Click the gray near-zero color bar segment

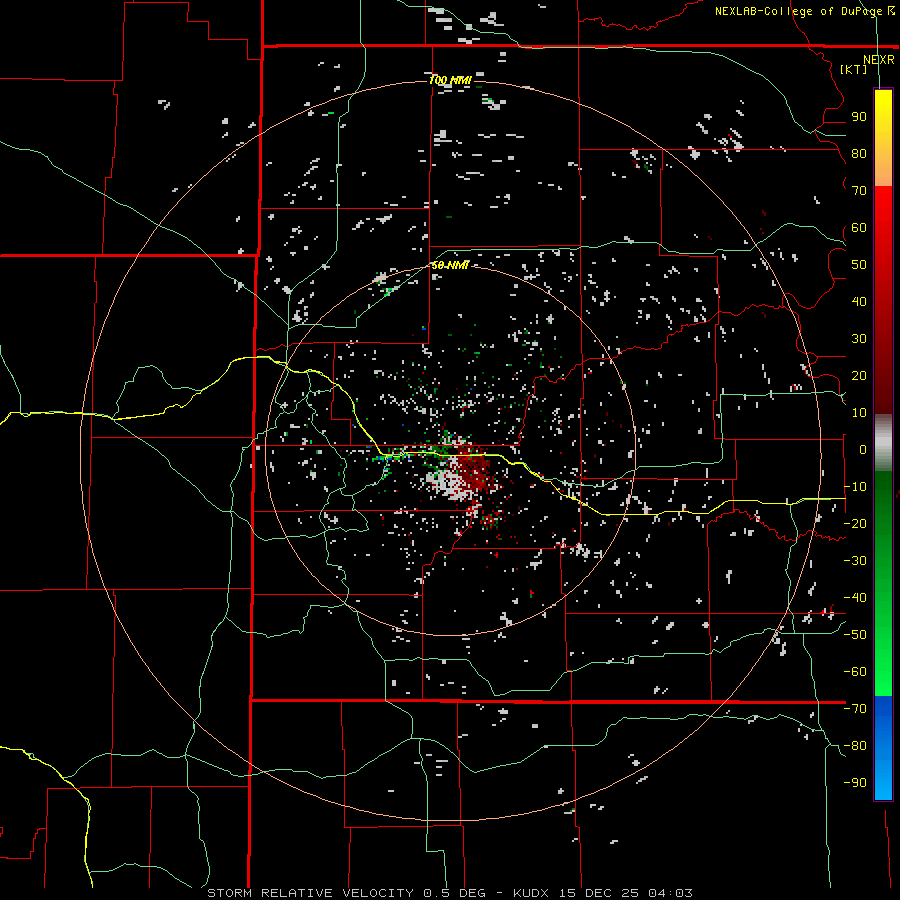[x=883, y=443]
